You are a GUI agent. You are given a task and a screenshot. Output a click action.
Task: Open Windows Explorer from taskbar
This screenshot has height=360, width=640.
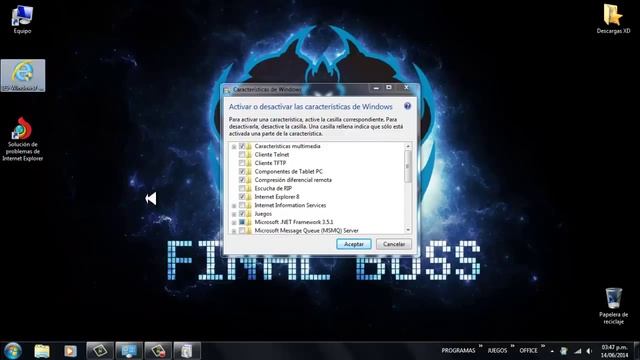[x=42, y=351]
